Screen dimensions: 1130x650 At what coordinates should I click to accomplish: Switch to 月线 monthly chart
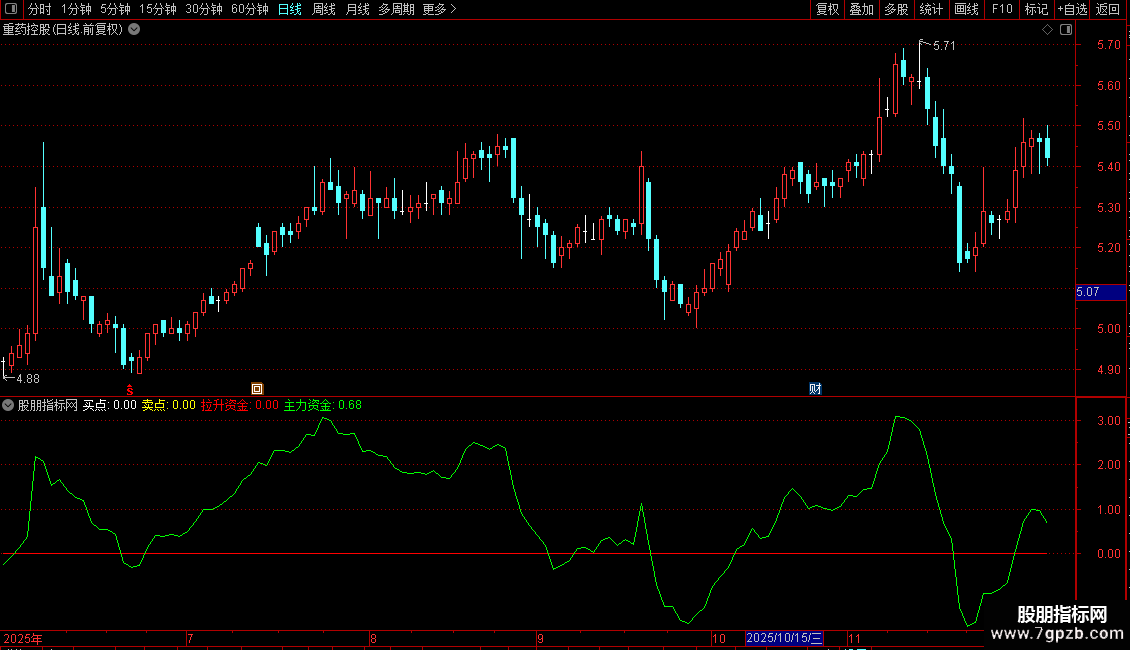click(x=357, y=9)
